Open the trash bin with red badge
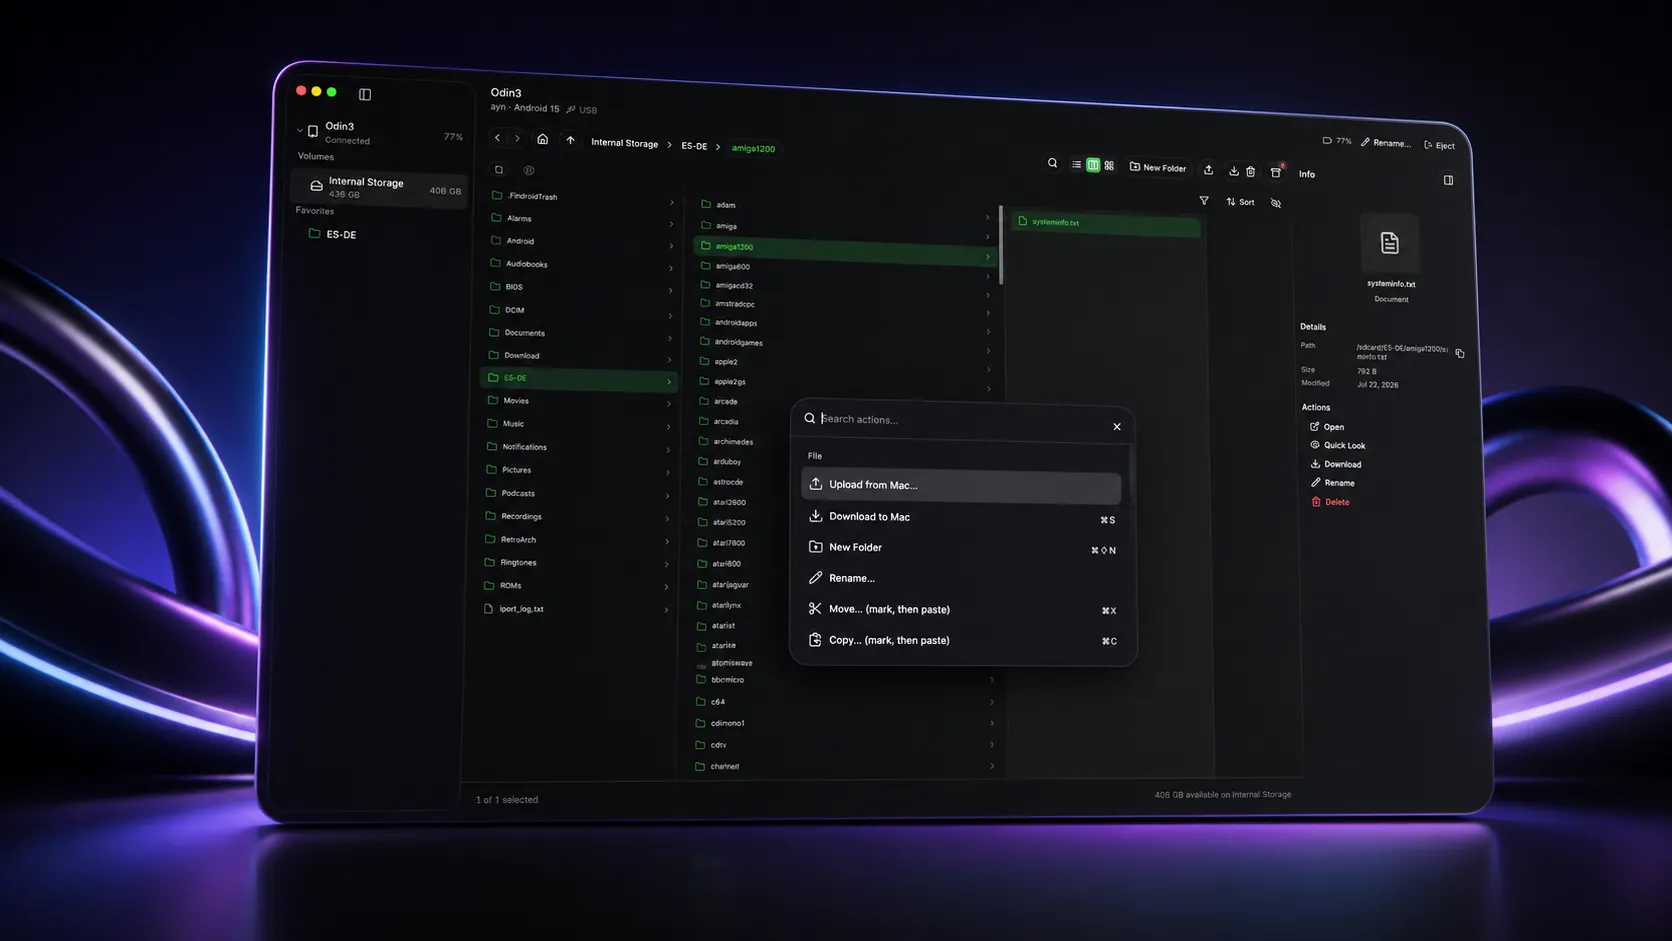1672x941 pixels. [1276, 172]
